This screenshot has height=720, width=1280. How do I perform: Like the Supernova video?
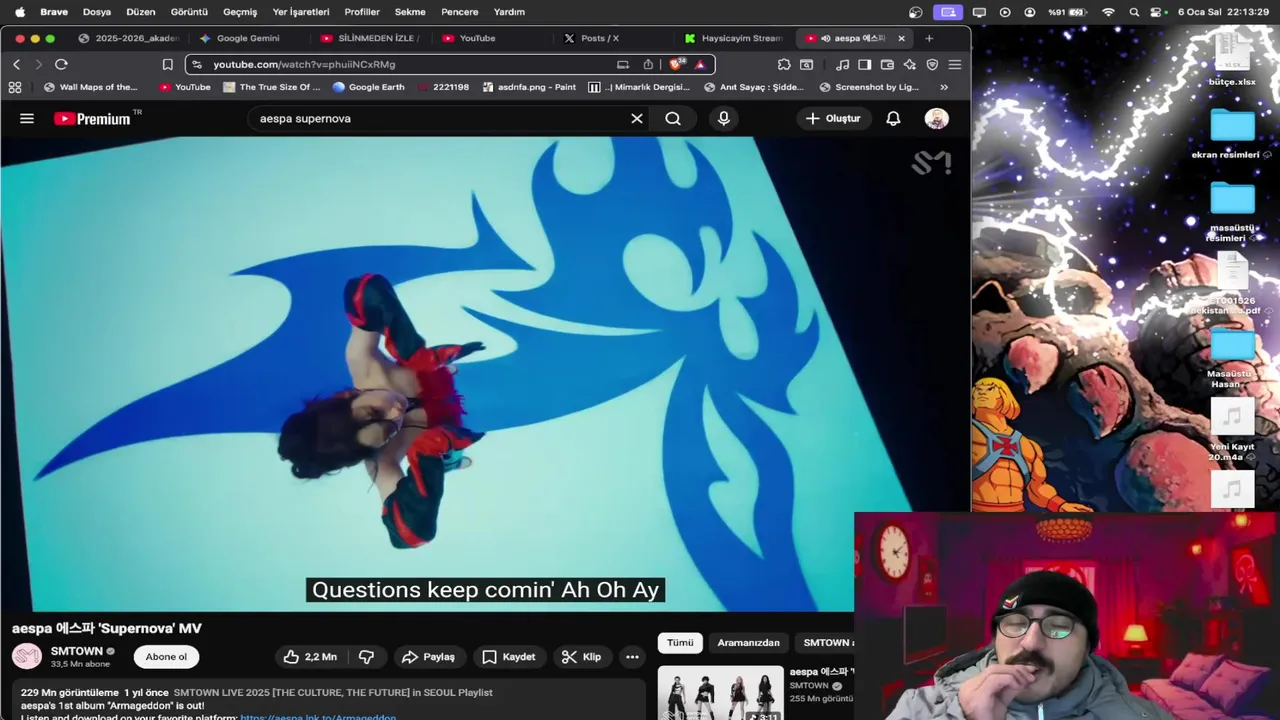pyautogui.click(x=311, y=657)
